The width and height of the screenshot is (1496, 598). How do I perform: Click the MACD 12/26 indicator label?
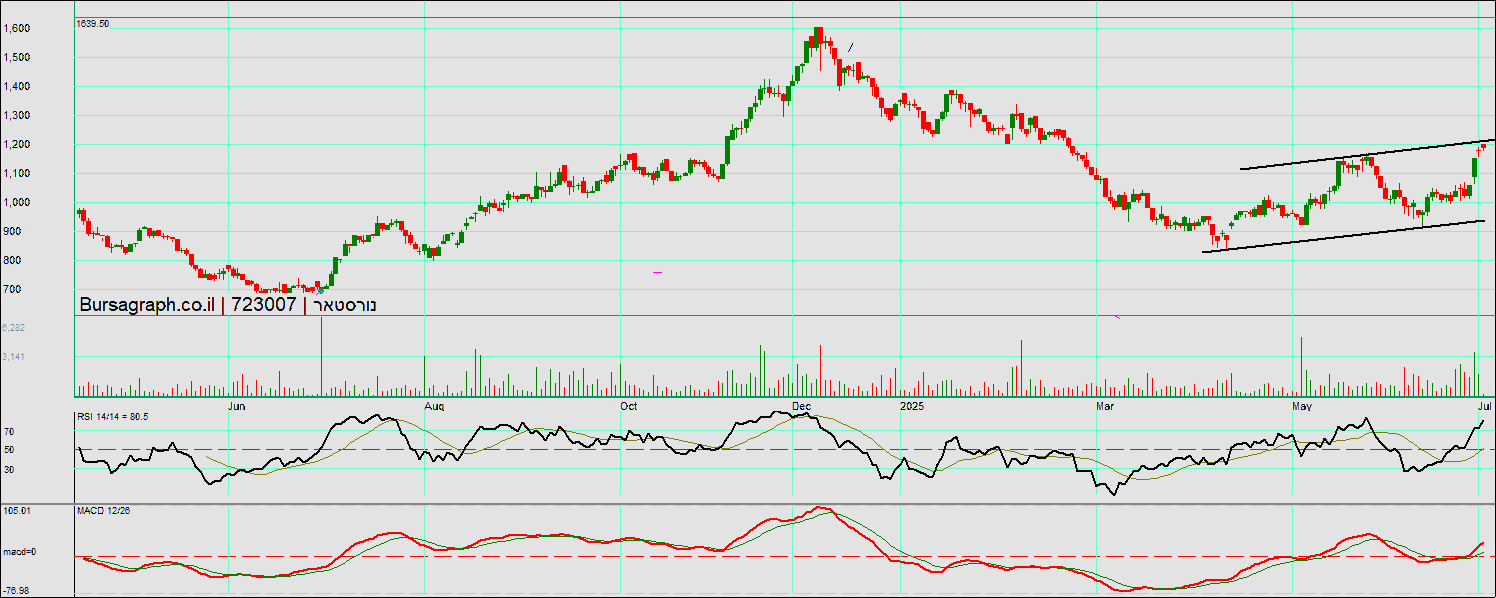[x=104, y=511]
